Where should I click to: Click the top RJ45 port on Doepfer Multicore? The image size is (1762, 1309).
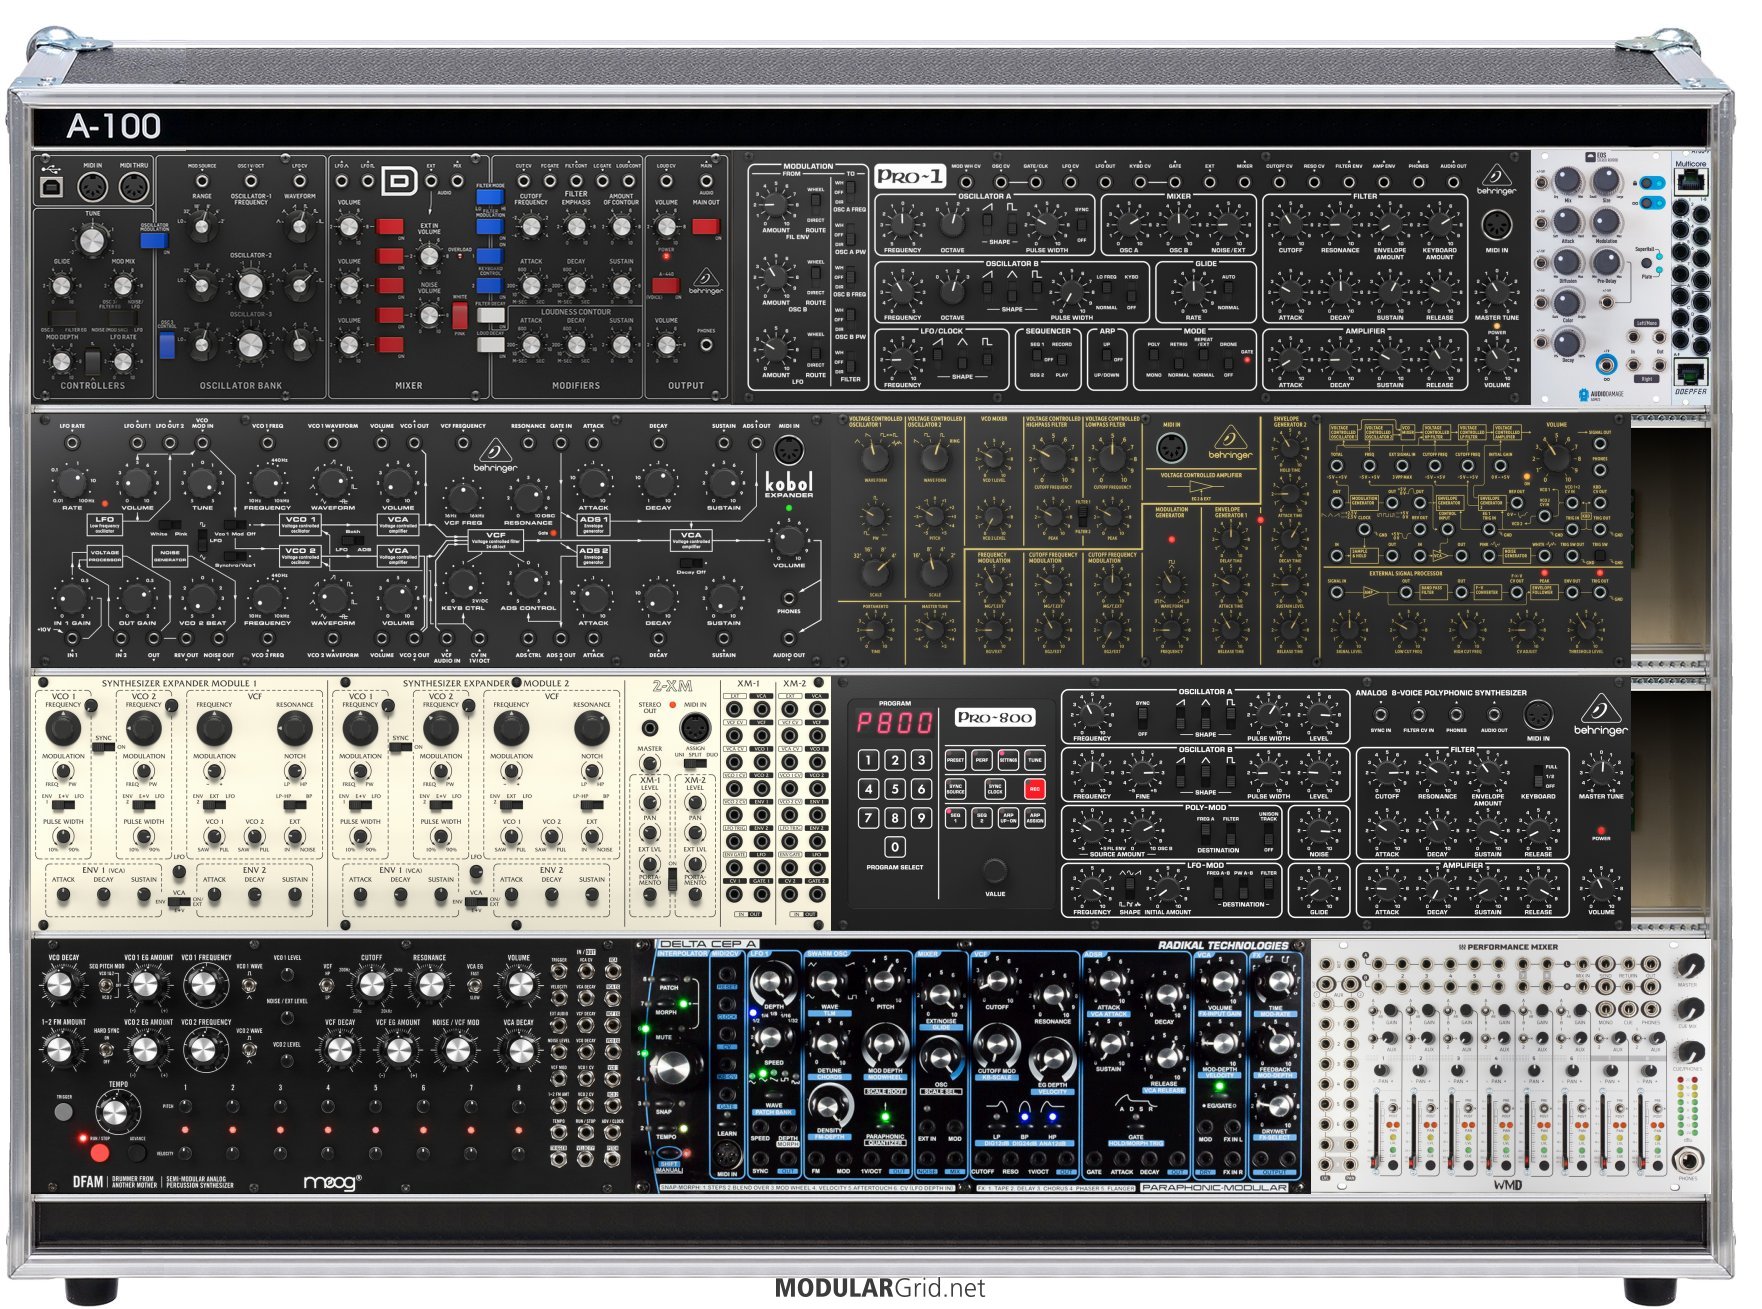[1690, 181]
